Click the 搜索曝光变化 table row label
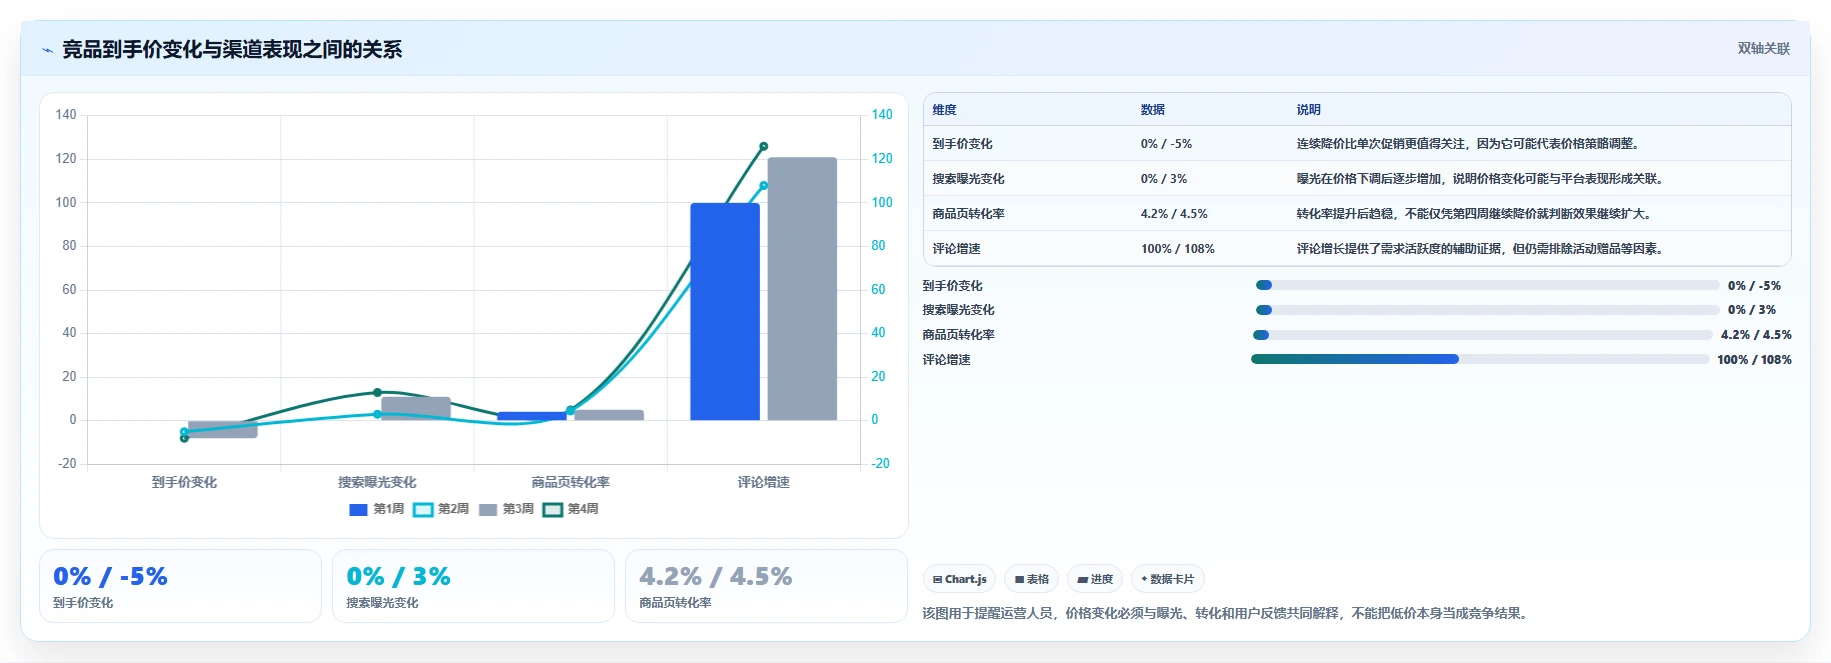Viewport: 1831px width, 663px height. click(968, 179)
